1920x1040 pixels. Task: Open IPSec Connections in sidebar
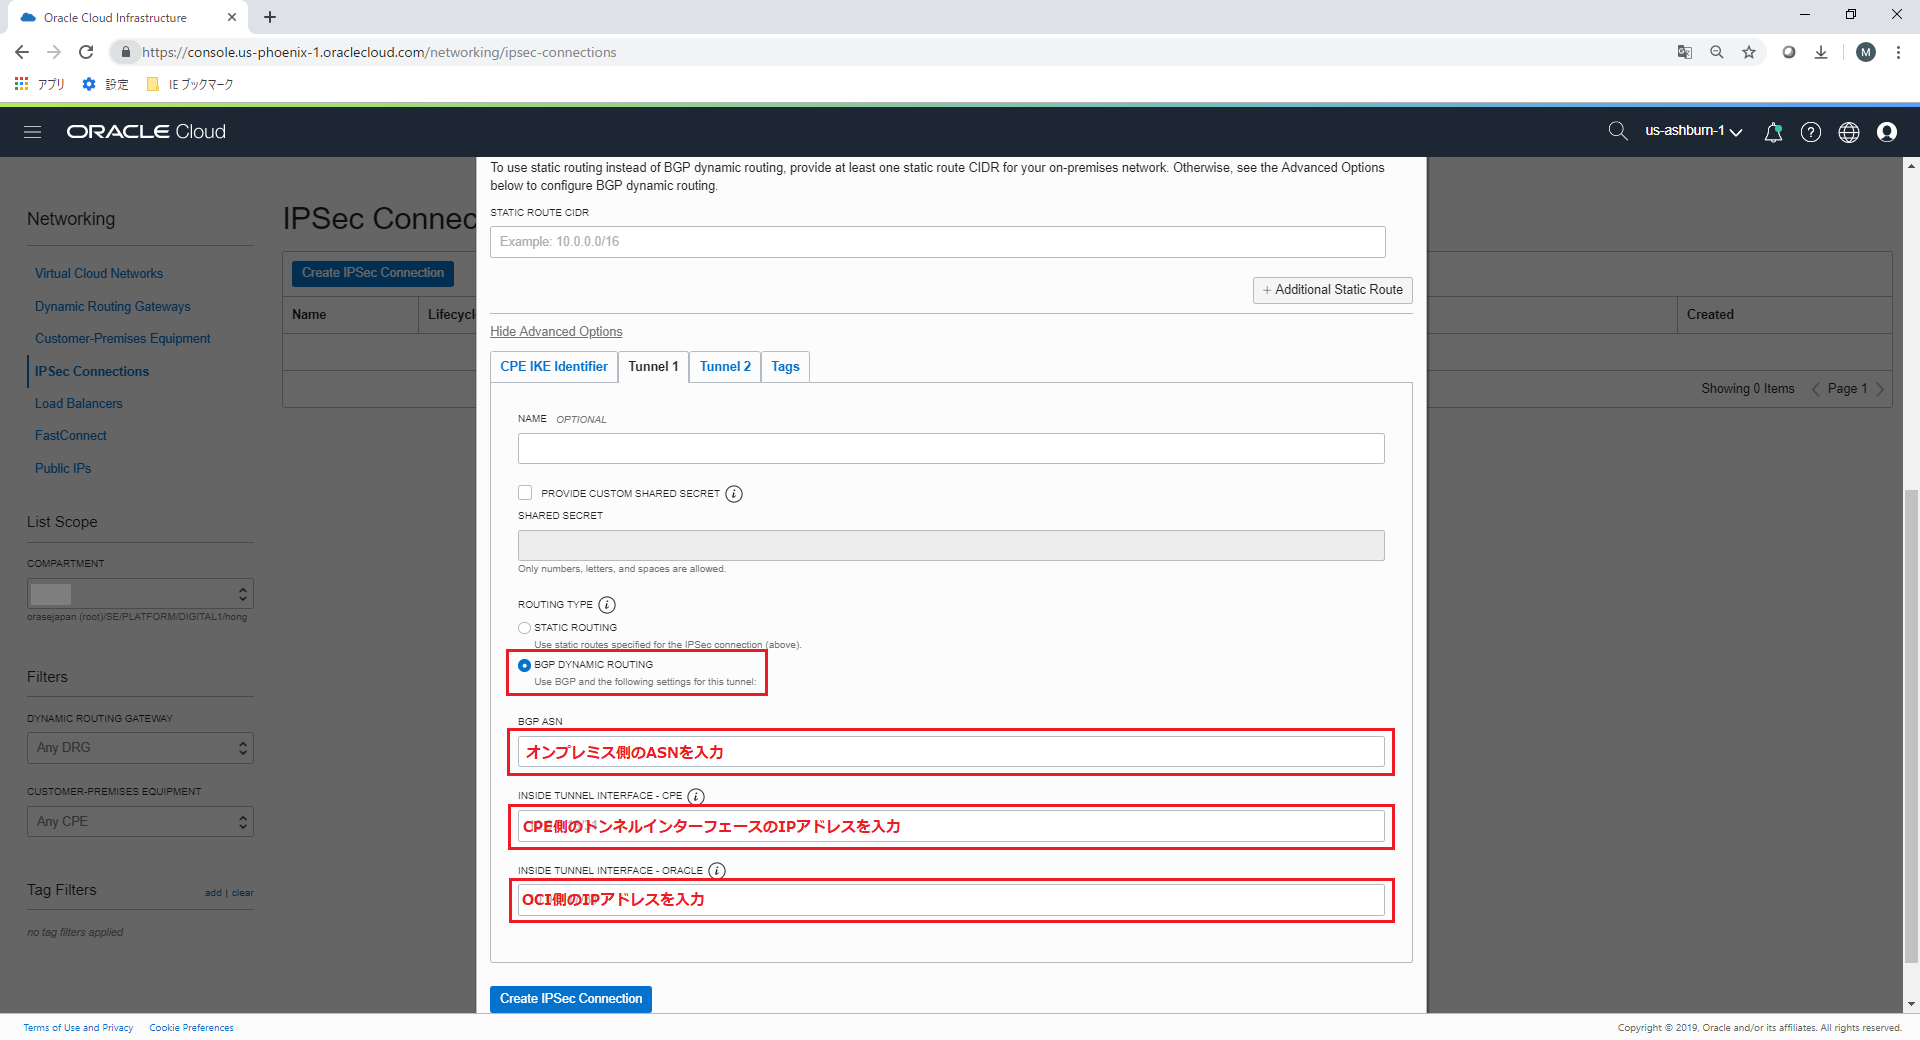pyautogui.click(x=92, y=372)
